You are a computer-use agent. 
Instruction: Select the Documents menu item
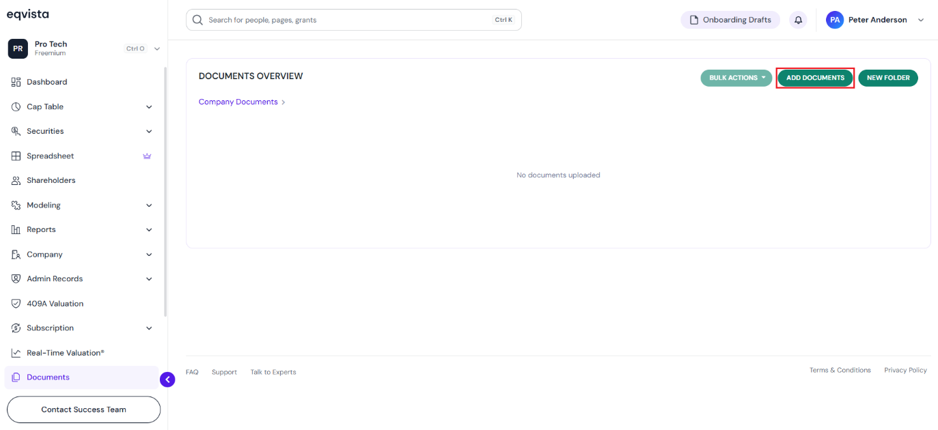pyautogui.click(x=81, y=377)
